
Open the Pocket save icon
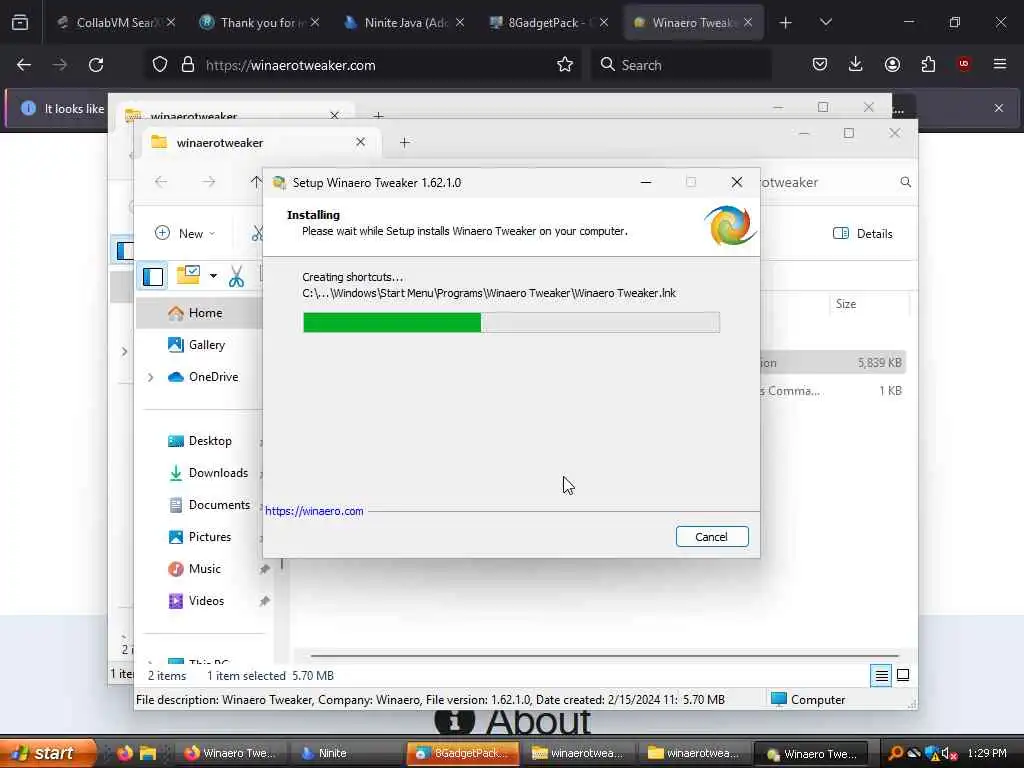[820, 64]
